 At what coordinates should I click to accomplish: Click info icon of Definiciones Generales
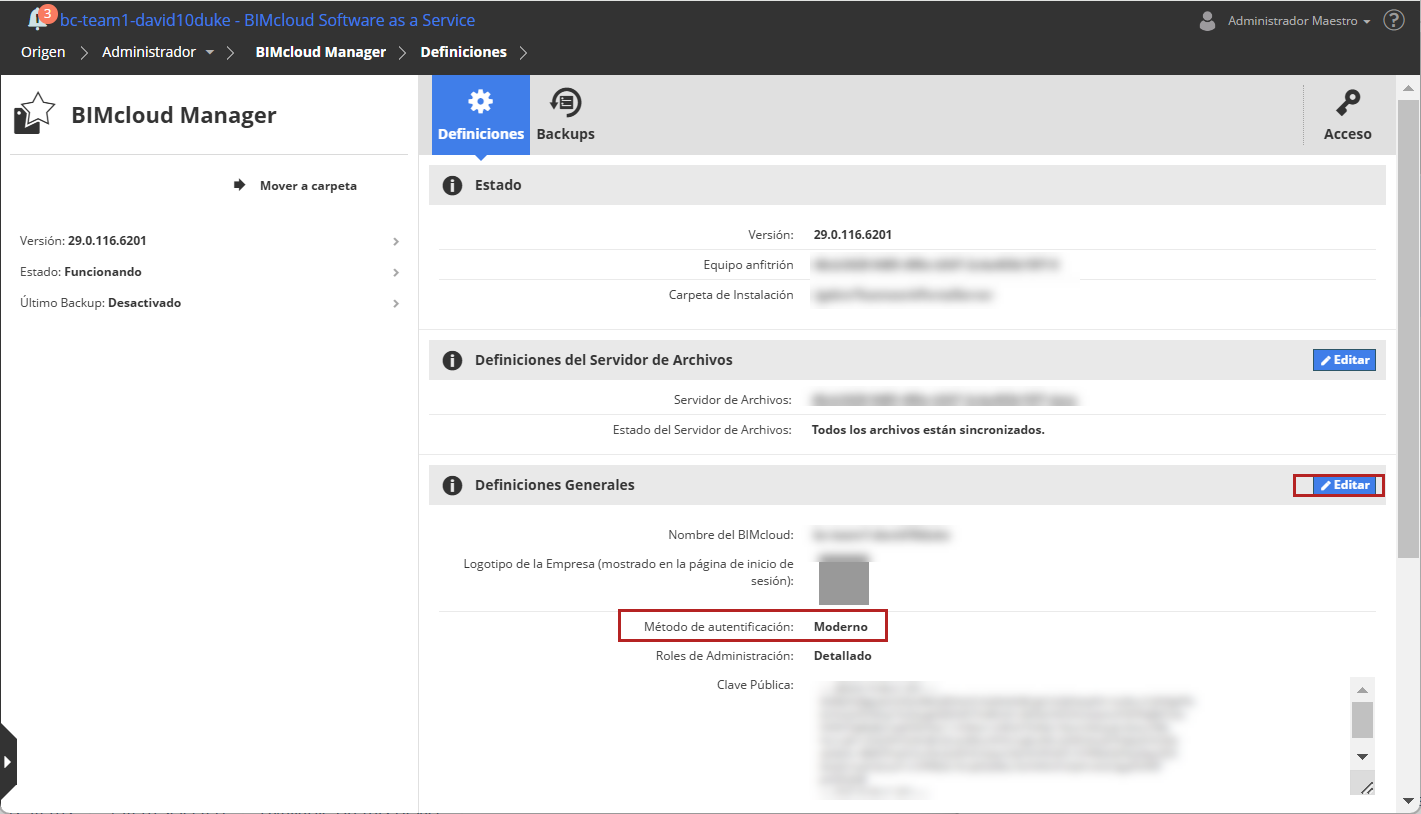tap(452, 485)
